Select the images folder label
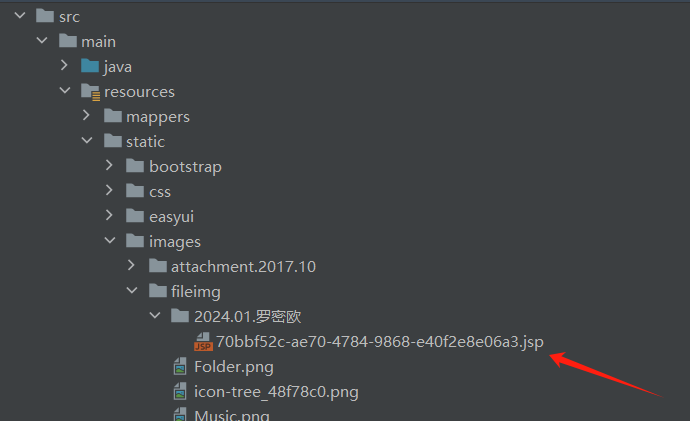 click(175, 242)
